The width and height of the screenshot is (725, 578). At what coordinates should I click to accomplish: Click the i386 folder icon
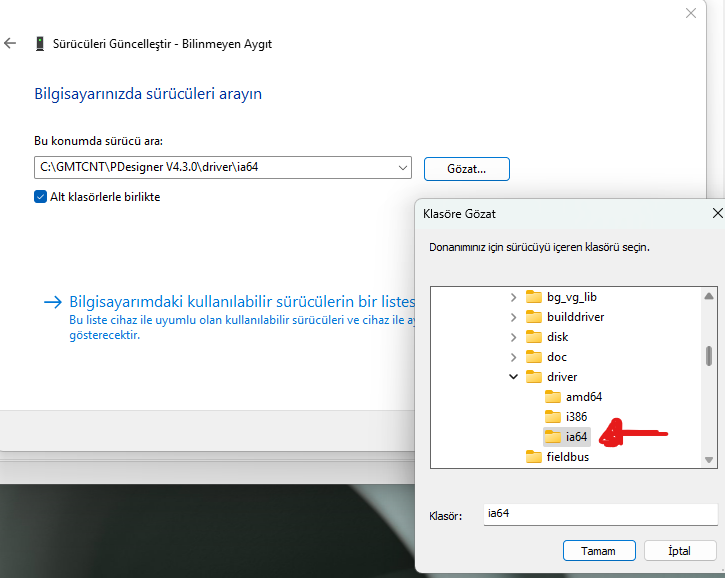click(x=553, y=416)
